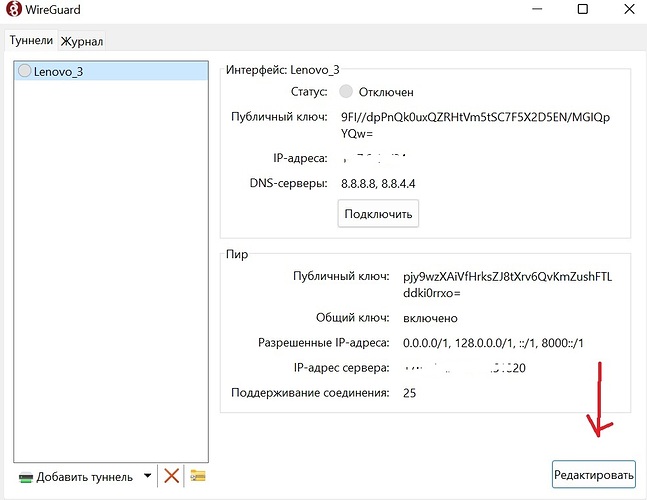Click the Пир group title
This screenshot has width=647, height=500.
pos(237,254)
